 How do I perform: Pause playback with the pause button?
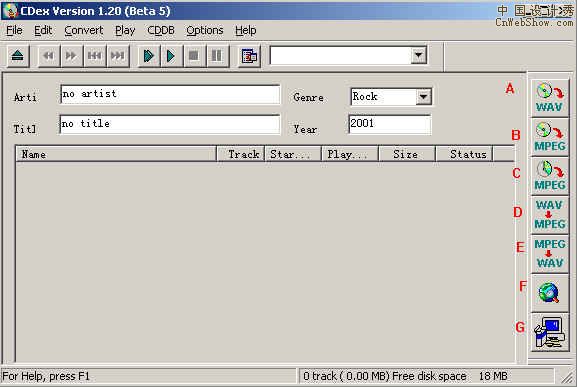217,56
